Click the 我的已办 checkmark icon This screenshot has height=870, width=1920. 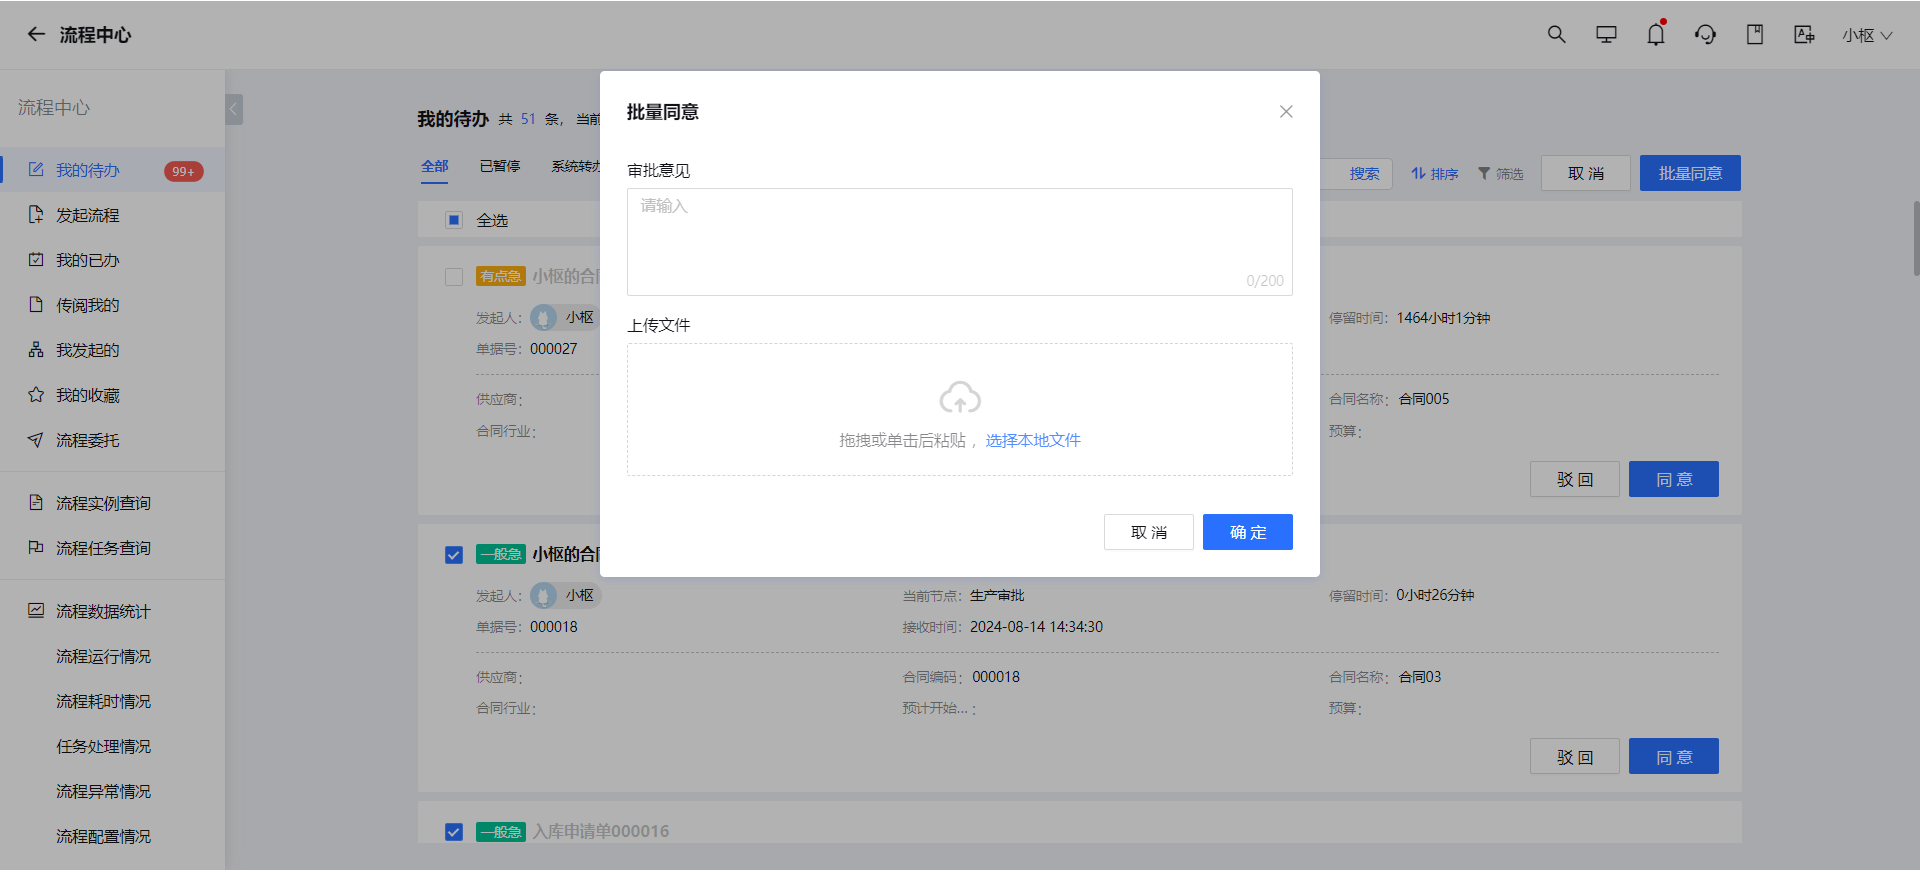pos(36,259)
